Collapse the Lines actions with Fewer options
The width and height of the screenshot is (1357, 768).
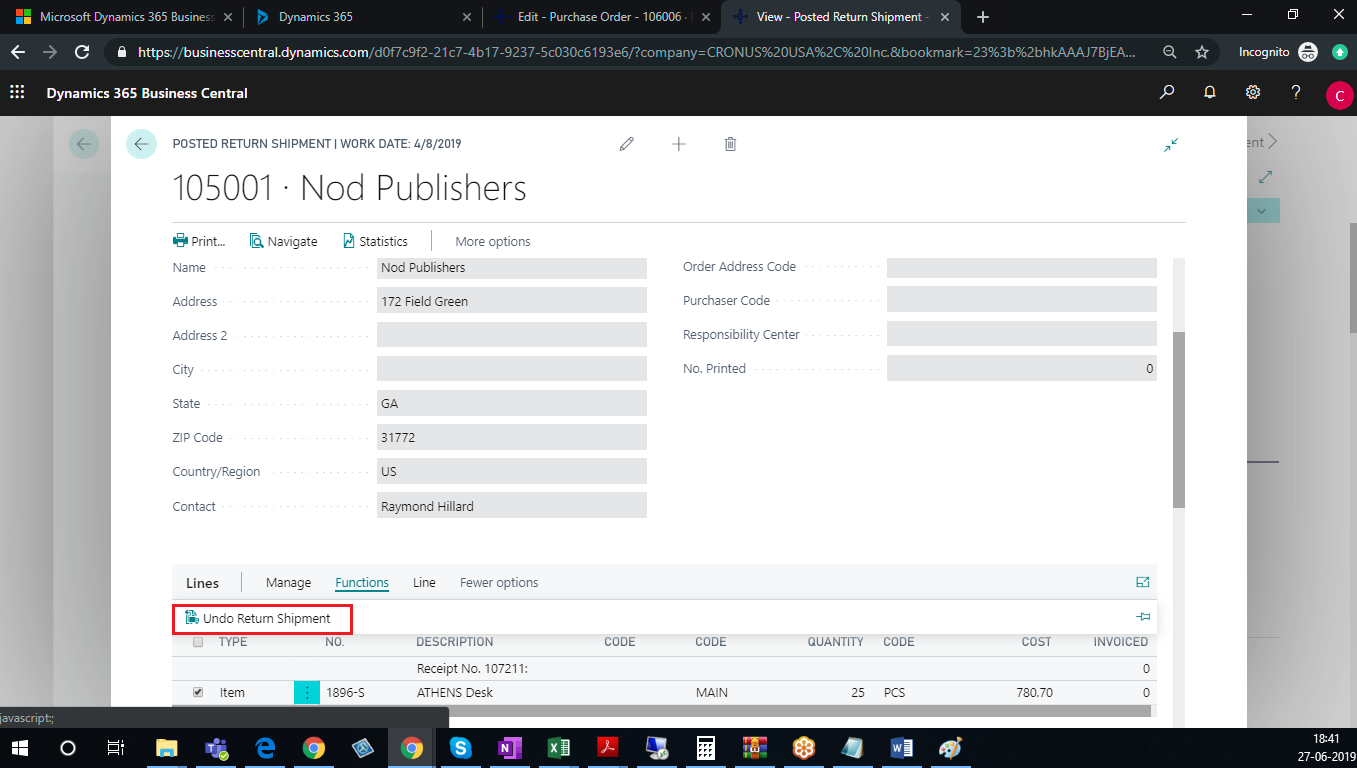[499, 582]
